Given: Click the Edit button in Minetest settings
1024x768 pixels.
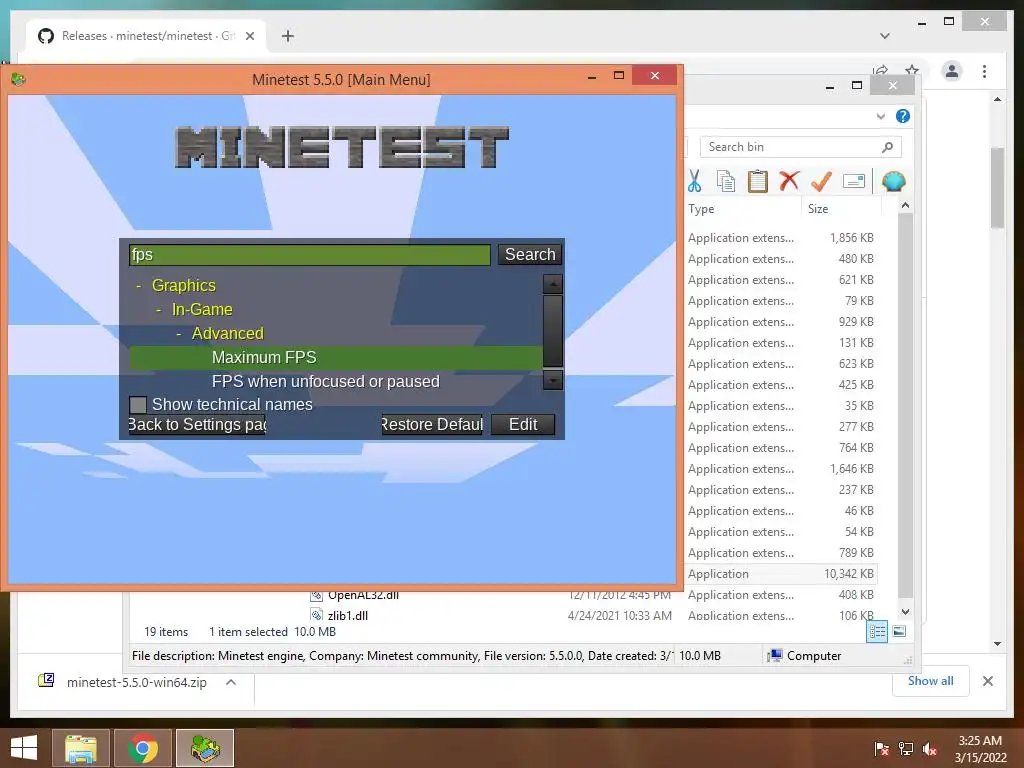Looking at the screenshot, I should click(x=523, y=424).
